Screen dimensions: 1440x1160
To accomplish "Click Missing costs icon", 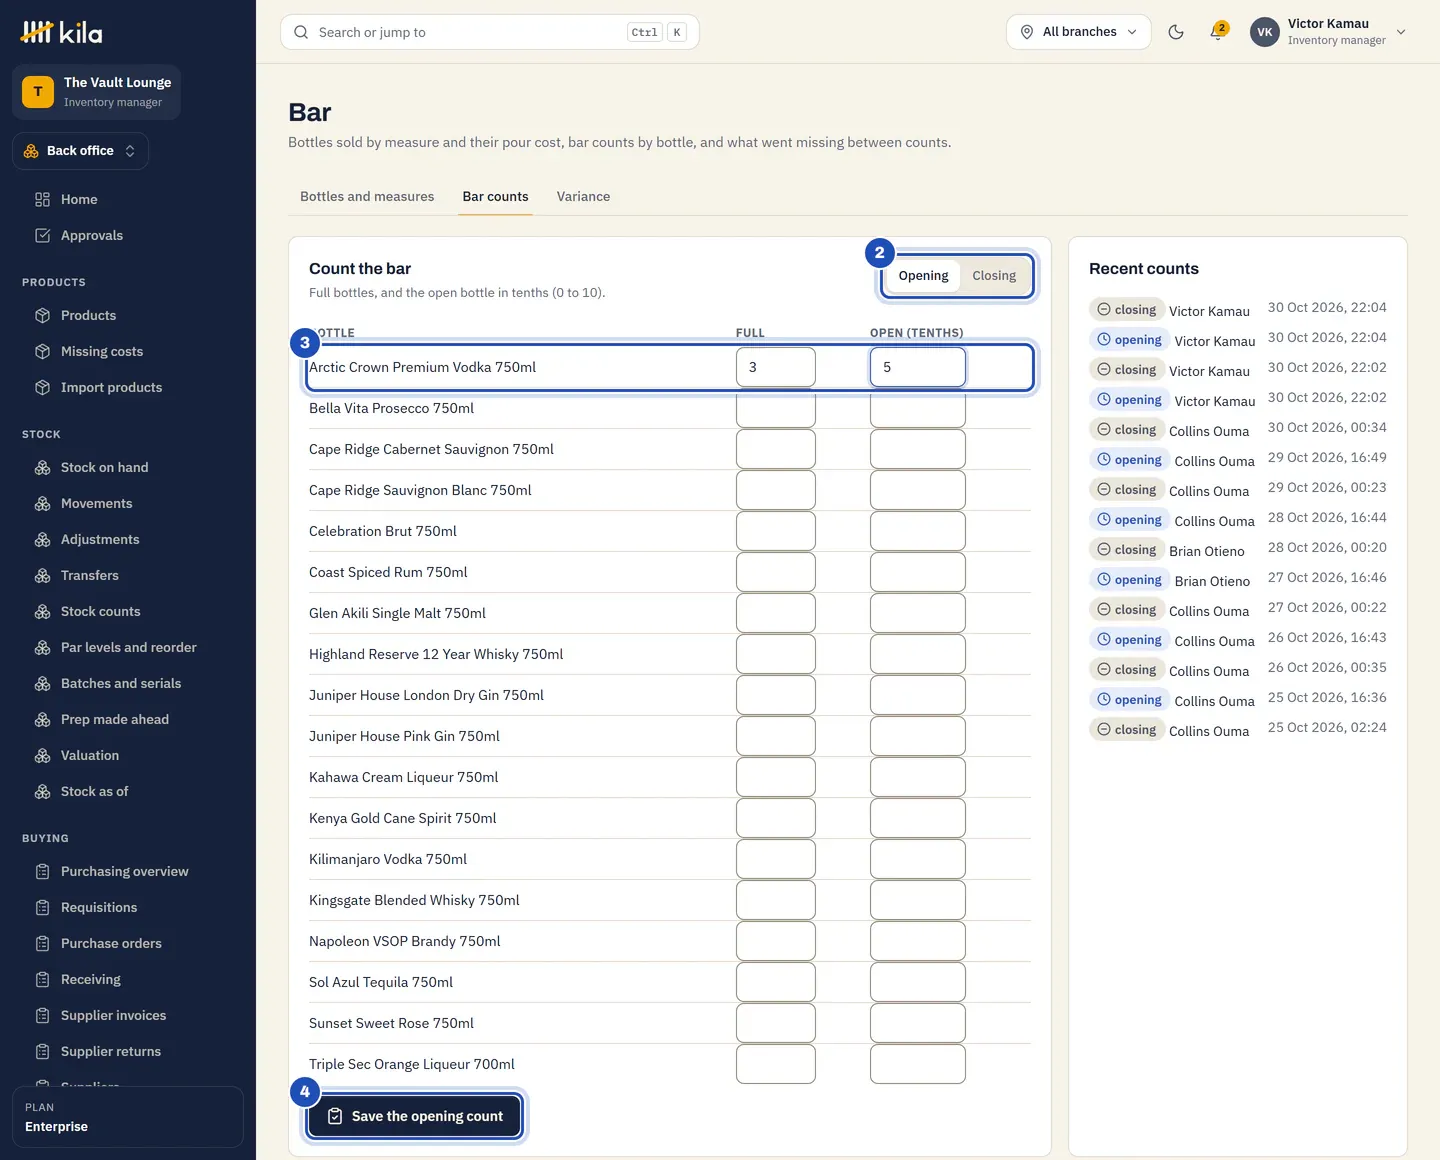I will pos(42,351).
